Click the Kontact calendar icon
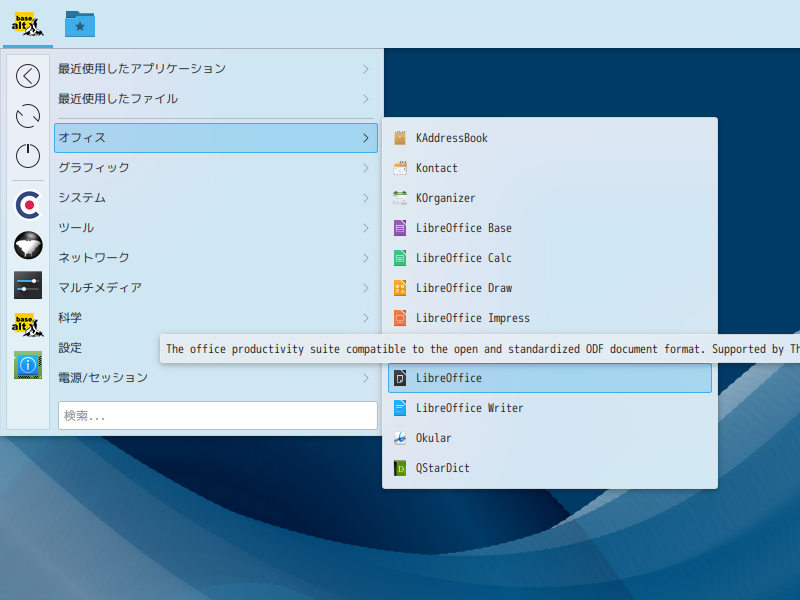 [x=400, y=168]
